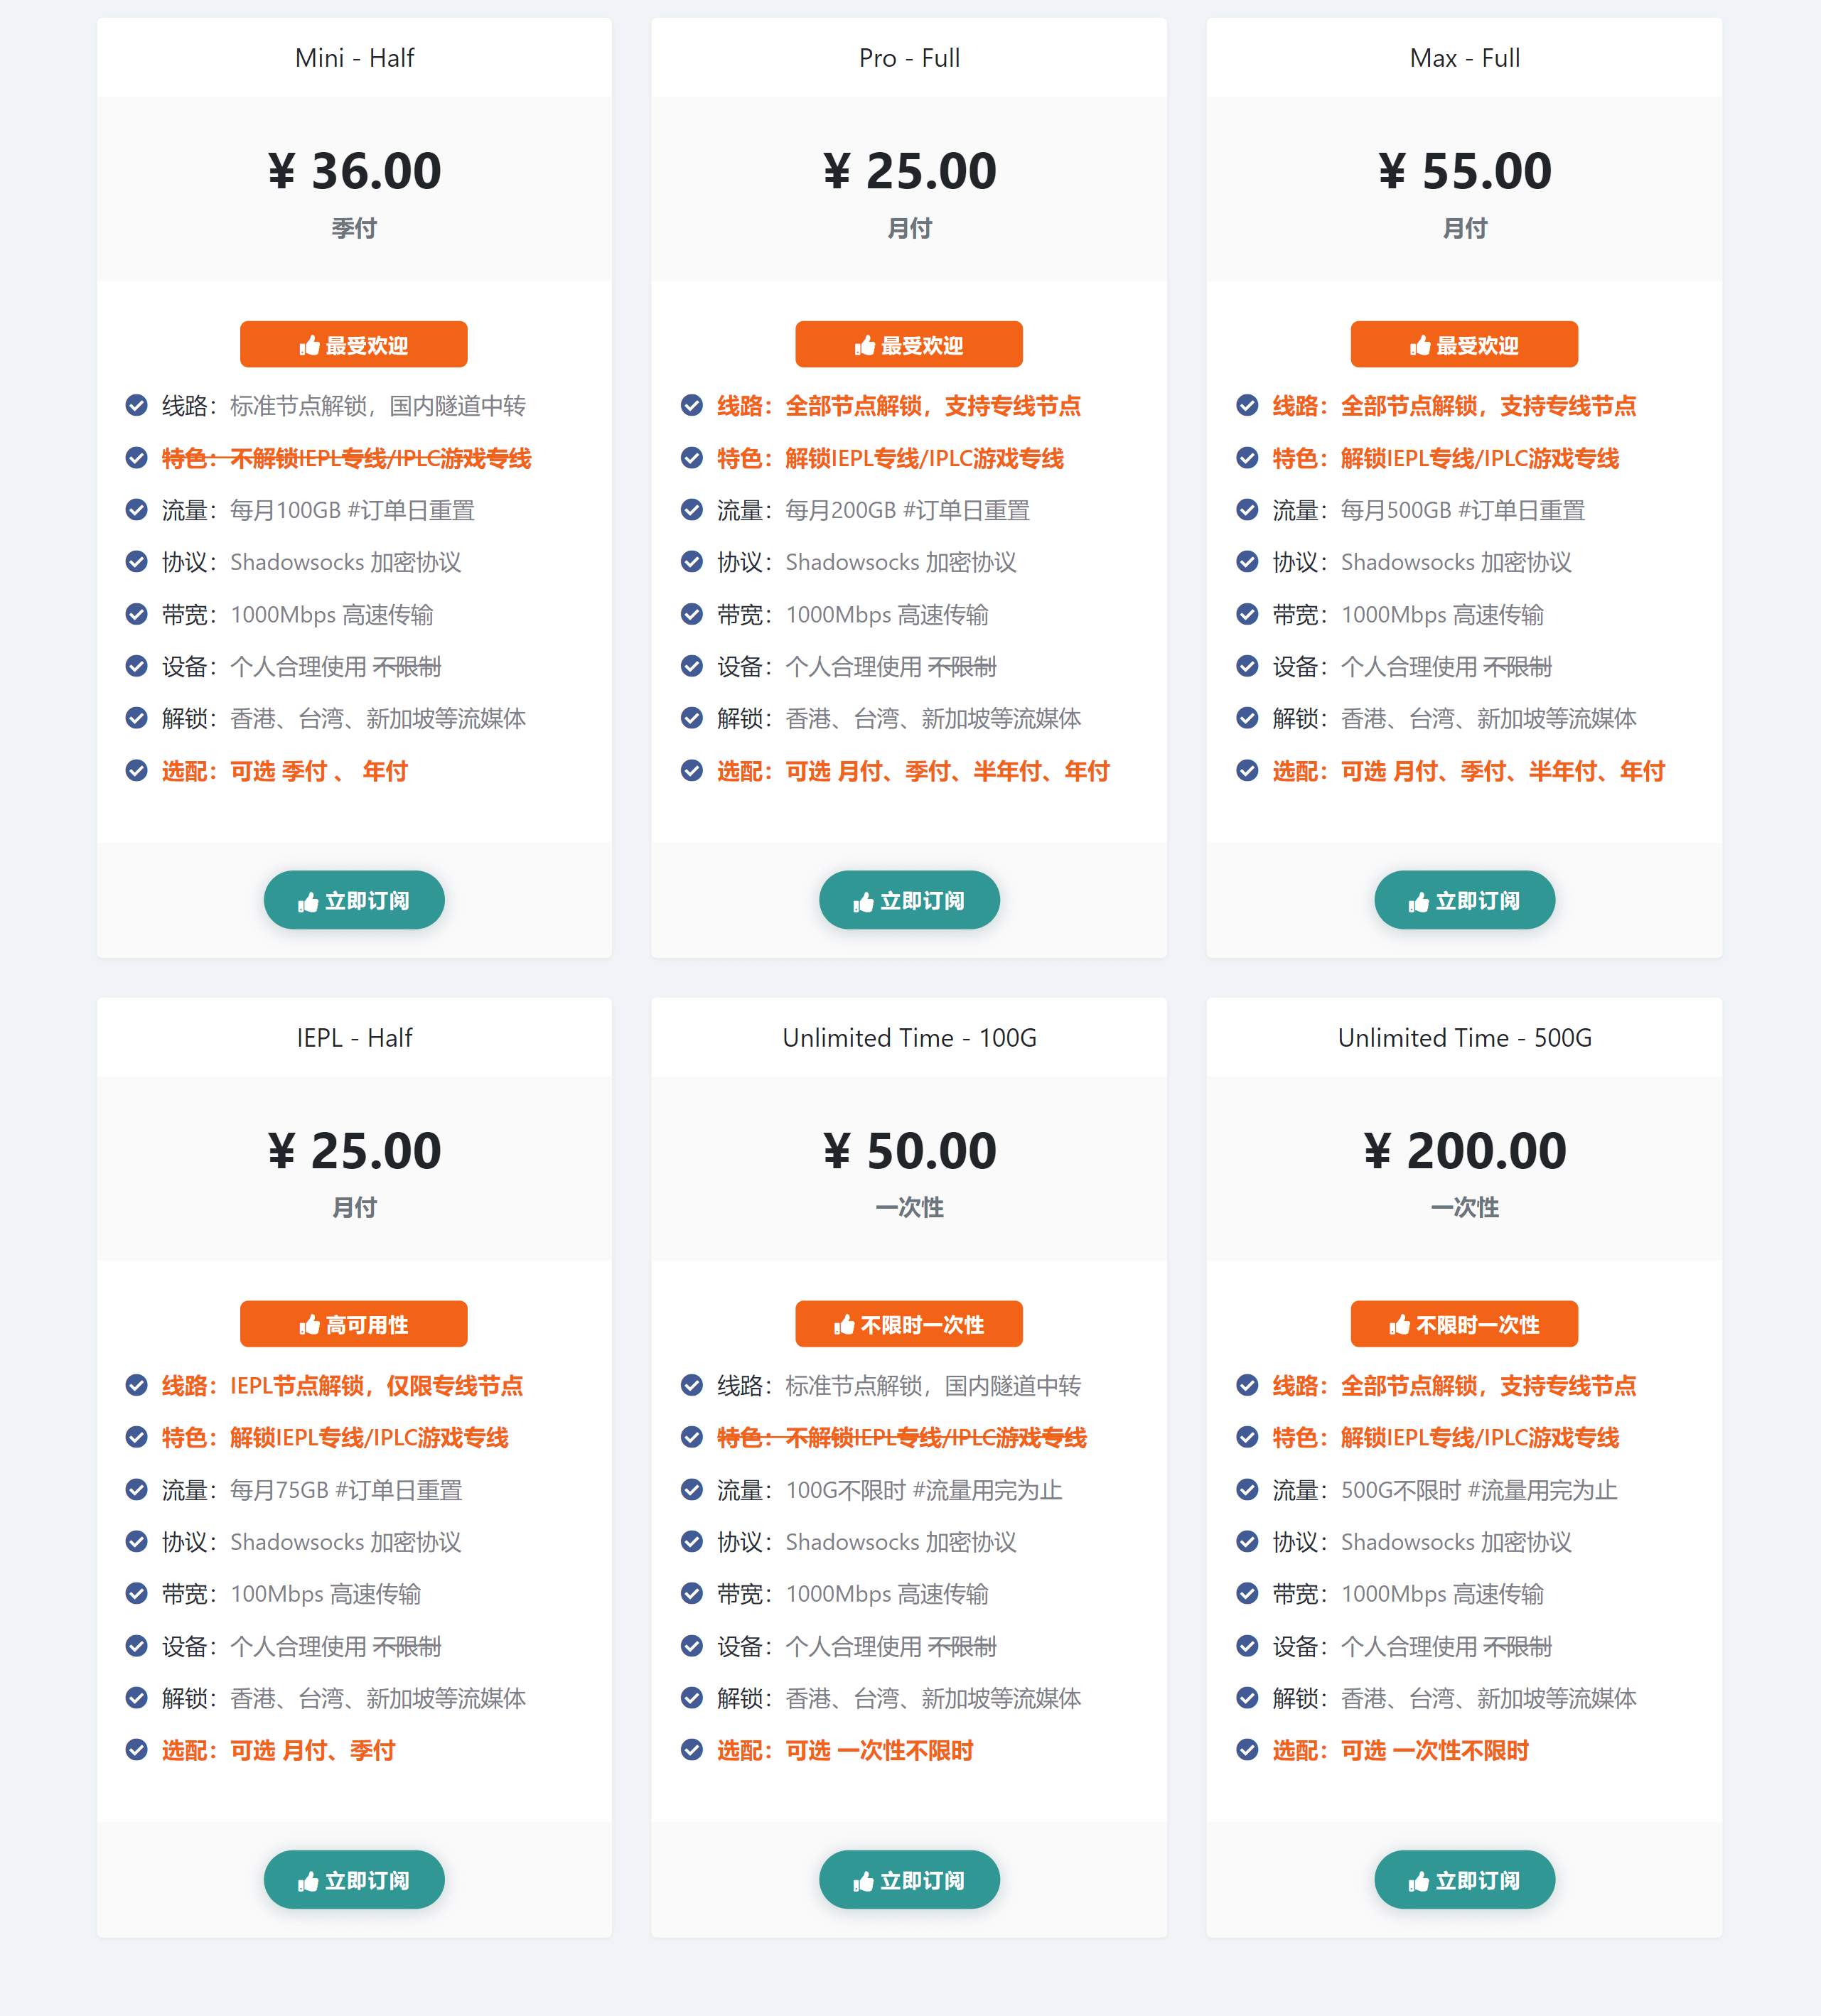
Task: Click 选配 可选 一次性不限时 in Unlimited Time - 100G
Action: point(845,1750)
